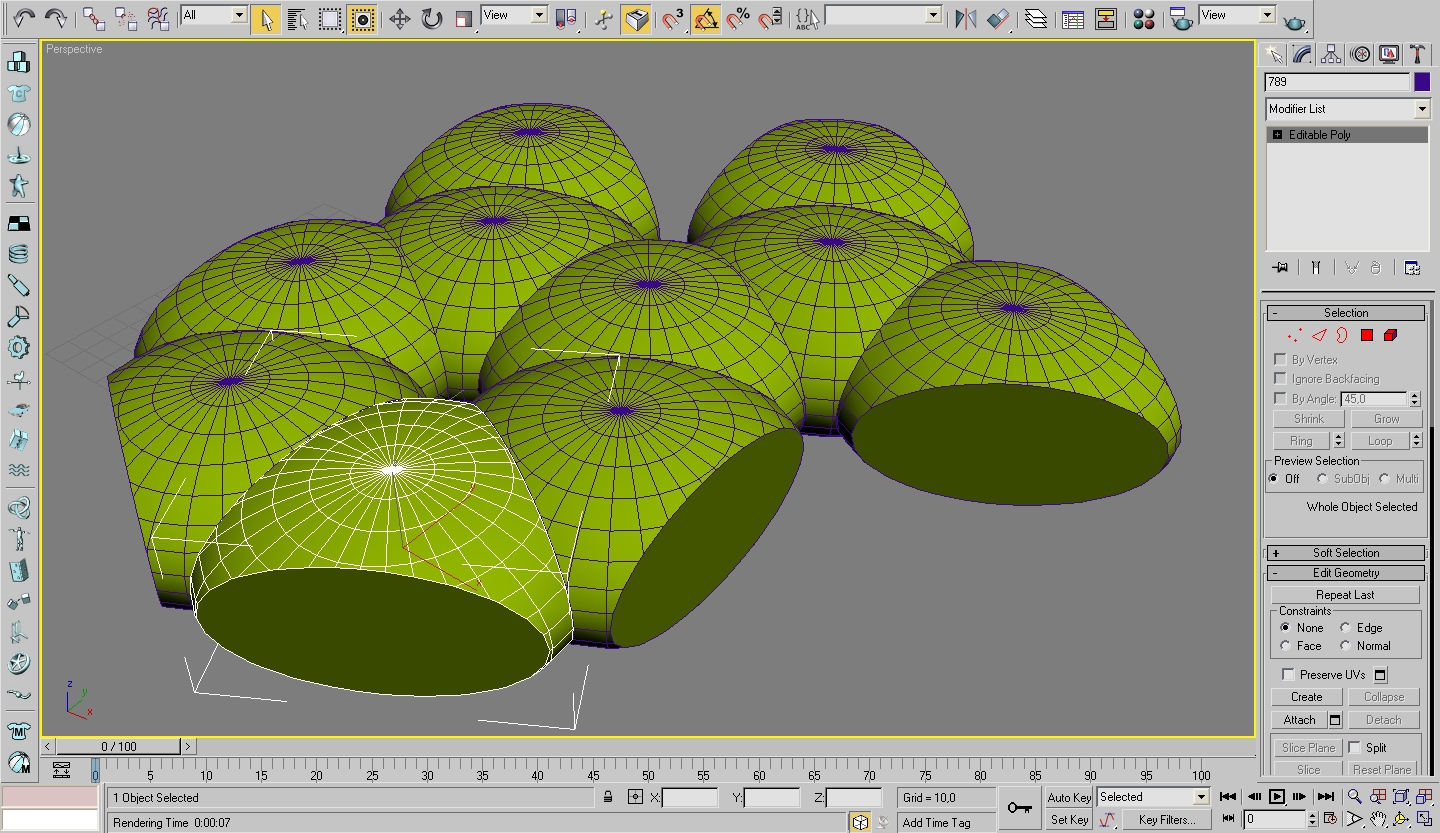Enable the Split checkbox

[1354, 747]
